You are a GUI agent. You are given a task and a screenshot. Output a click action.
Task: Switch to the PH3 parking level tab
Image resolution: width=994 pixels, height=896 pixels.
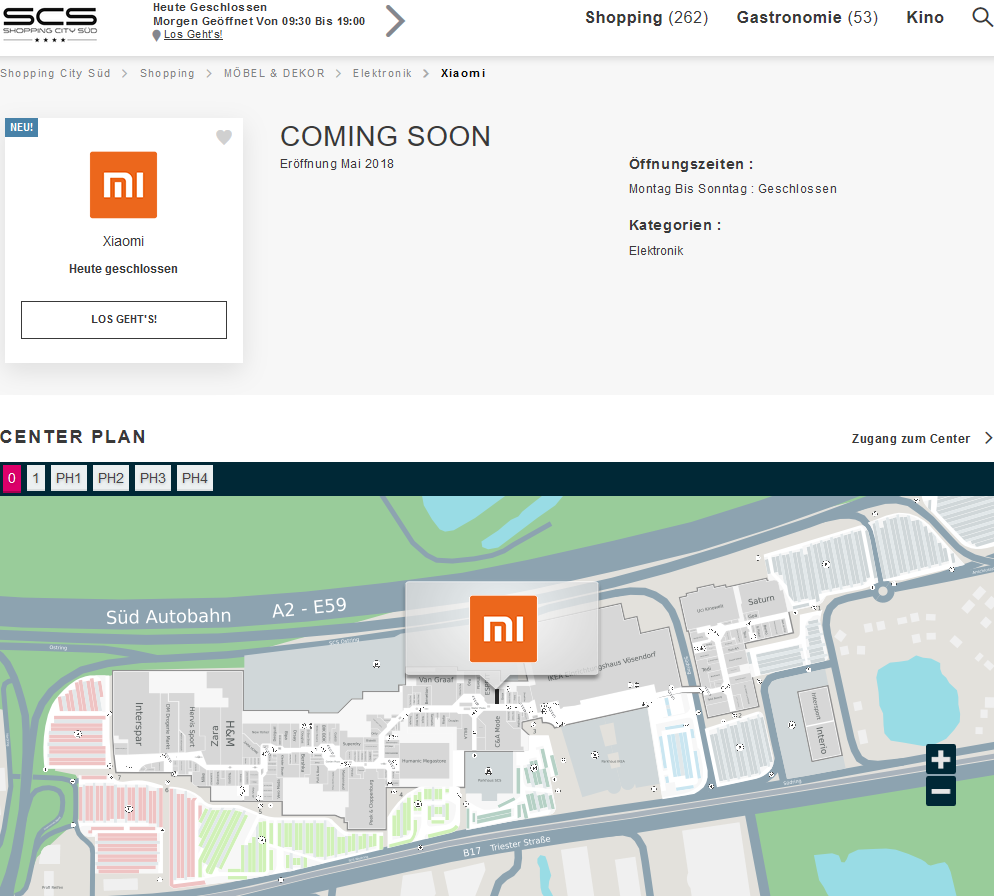tap(153, 478)
